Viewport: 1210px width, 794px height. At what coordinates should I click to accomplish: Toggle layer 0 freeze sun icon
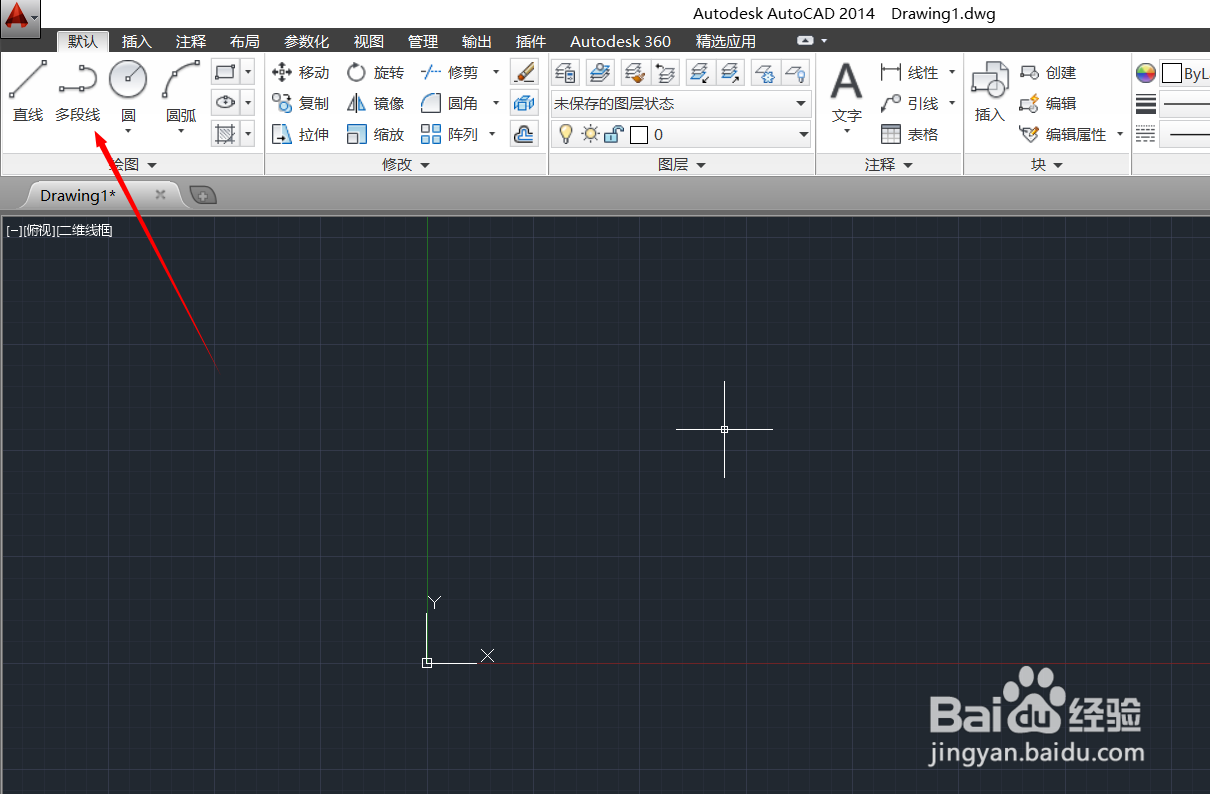coord(590,134)
